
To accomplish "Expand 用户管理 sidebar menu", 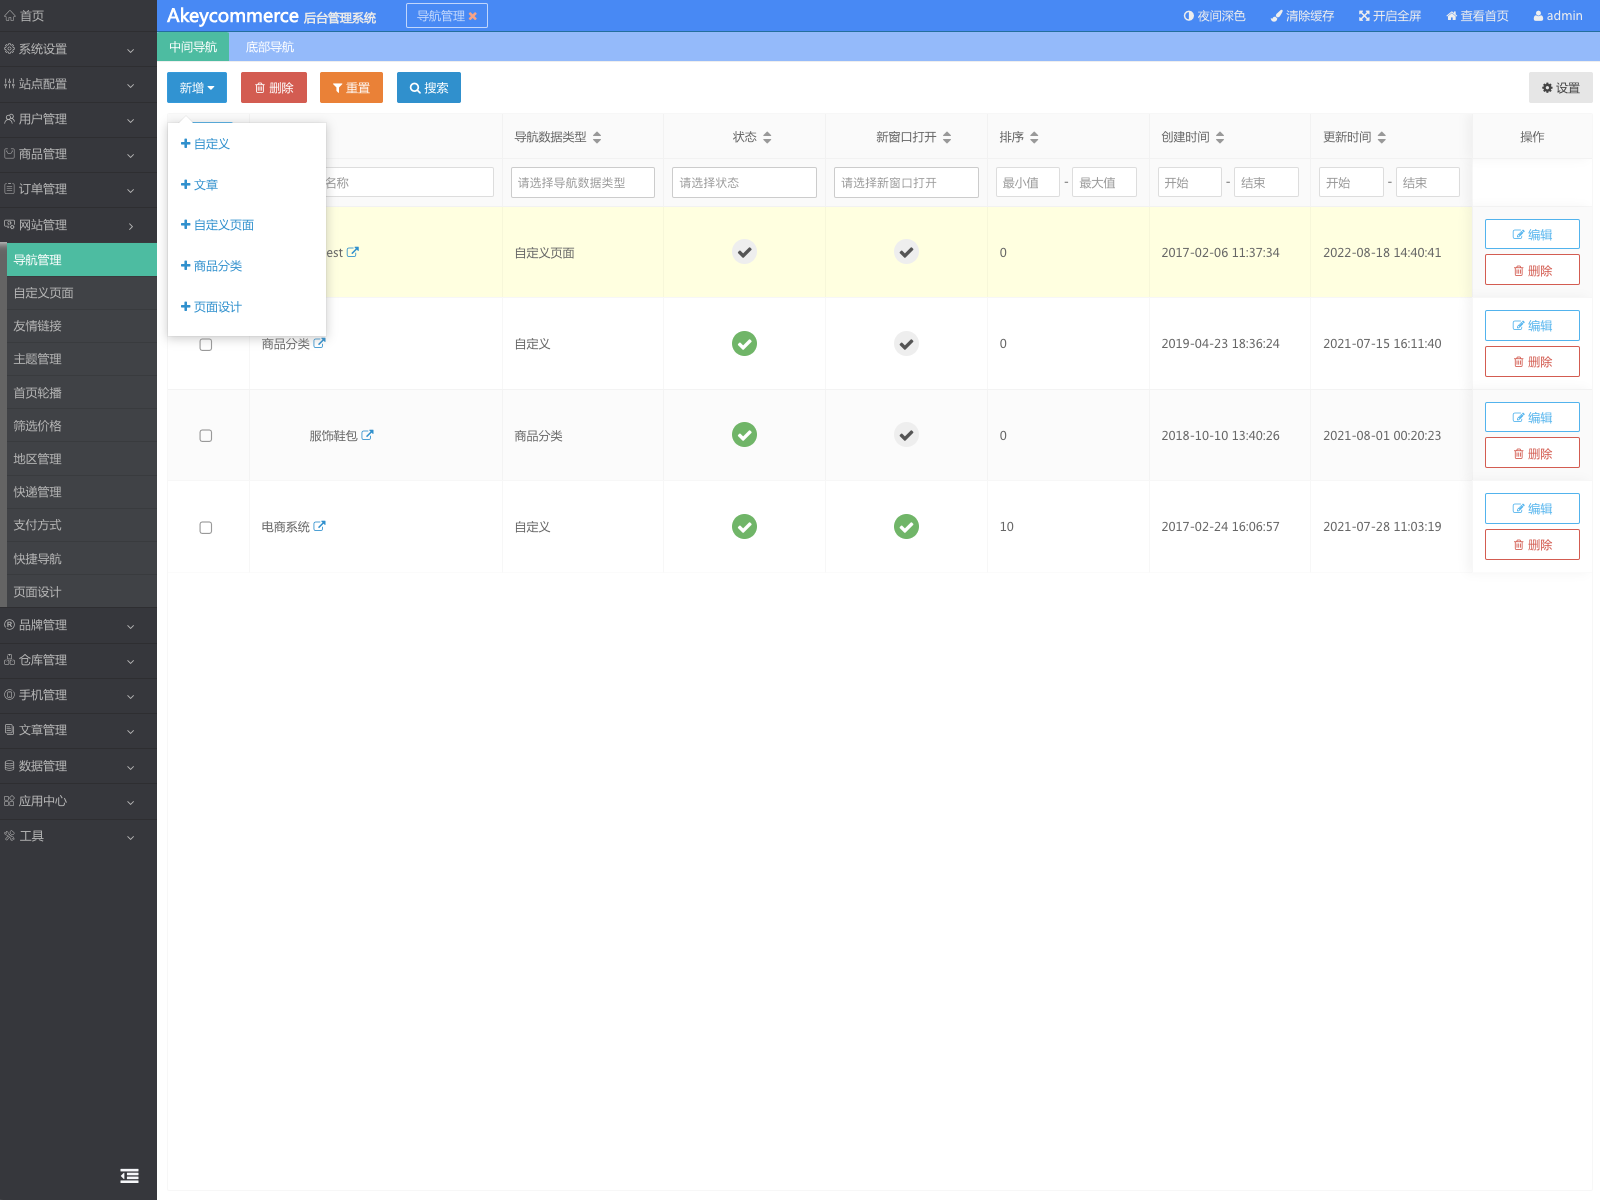I will (78, 119).
